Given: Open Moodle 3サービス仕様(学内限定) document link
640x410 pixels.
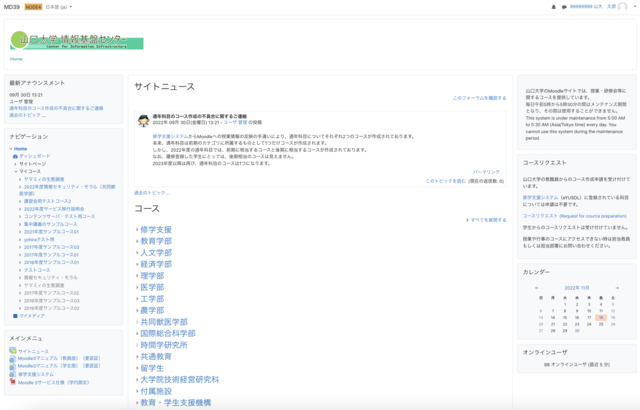Looking at the screenshot, I should 53,383.
